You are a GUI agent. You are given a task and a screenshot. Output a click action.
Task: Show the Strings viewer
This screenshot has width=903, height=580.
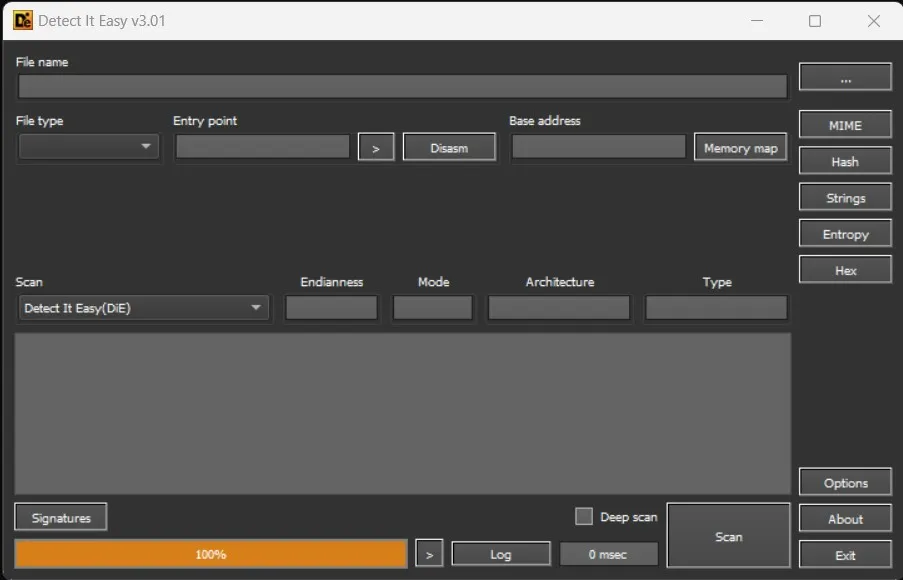pos(845,198)
